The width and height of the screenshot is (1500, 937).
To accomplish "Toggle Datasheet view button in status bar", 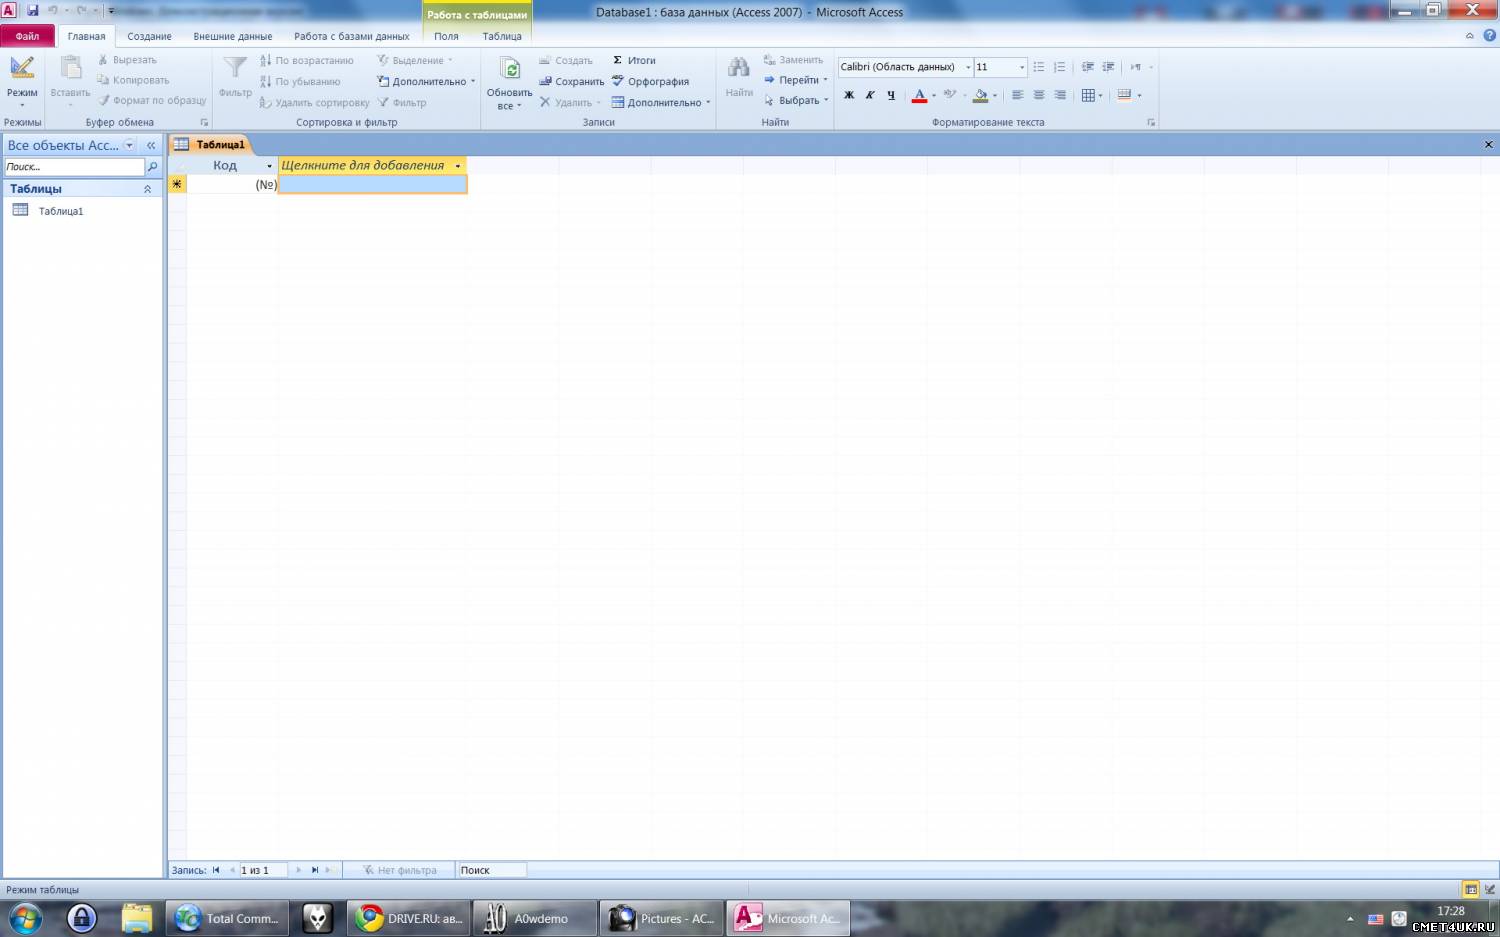I will pos(1471,889).
